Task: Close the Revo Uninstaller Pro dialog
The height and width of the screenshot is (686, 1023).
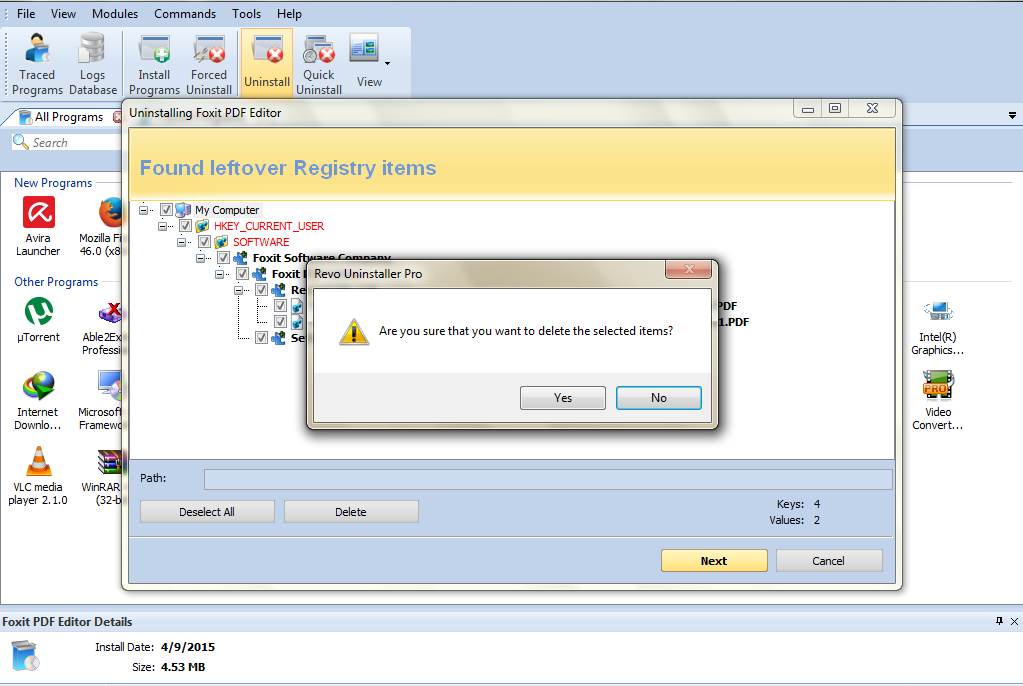Action: coord(688,269)
